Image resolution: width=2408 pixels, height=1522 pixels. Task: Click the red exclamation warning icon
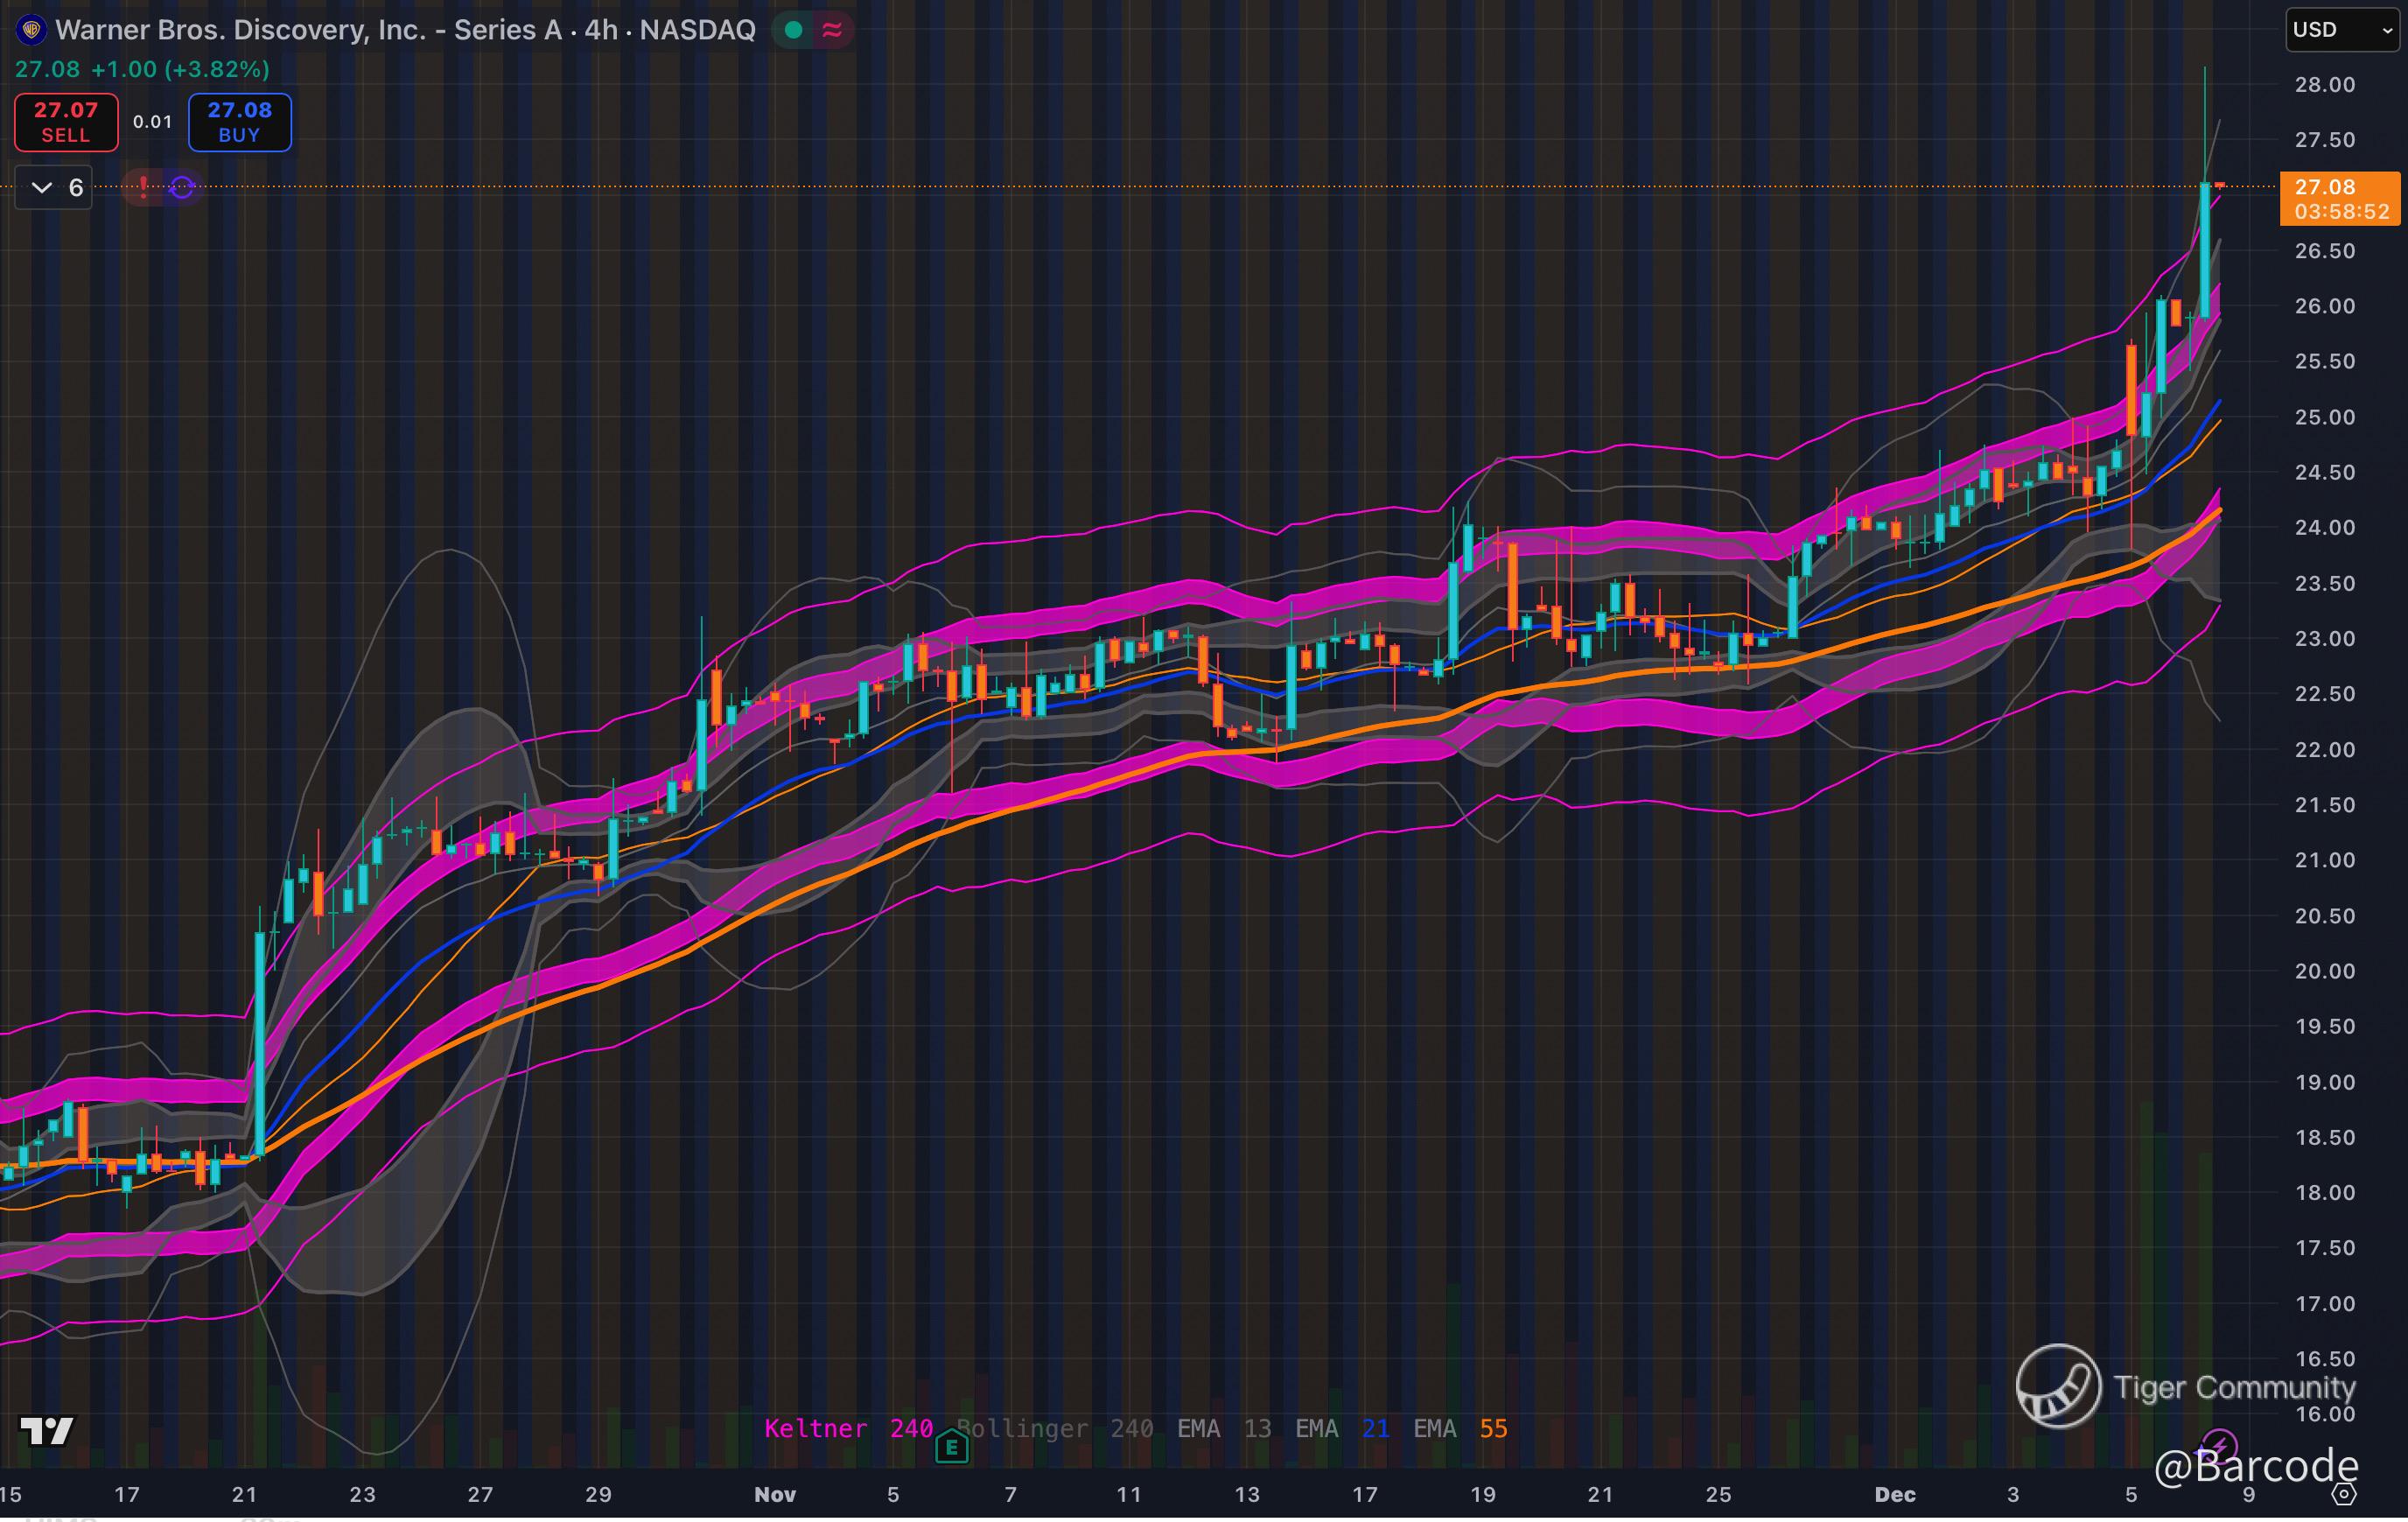pos(143,187)
